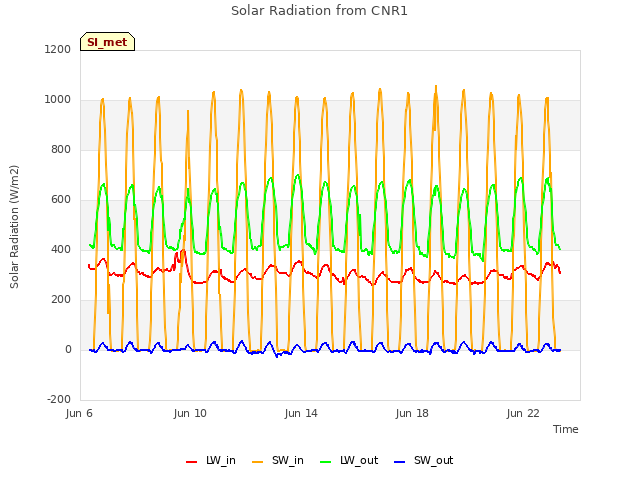Click the Time axis label

click(x=566, y=429)
